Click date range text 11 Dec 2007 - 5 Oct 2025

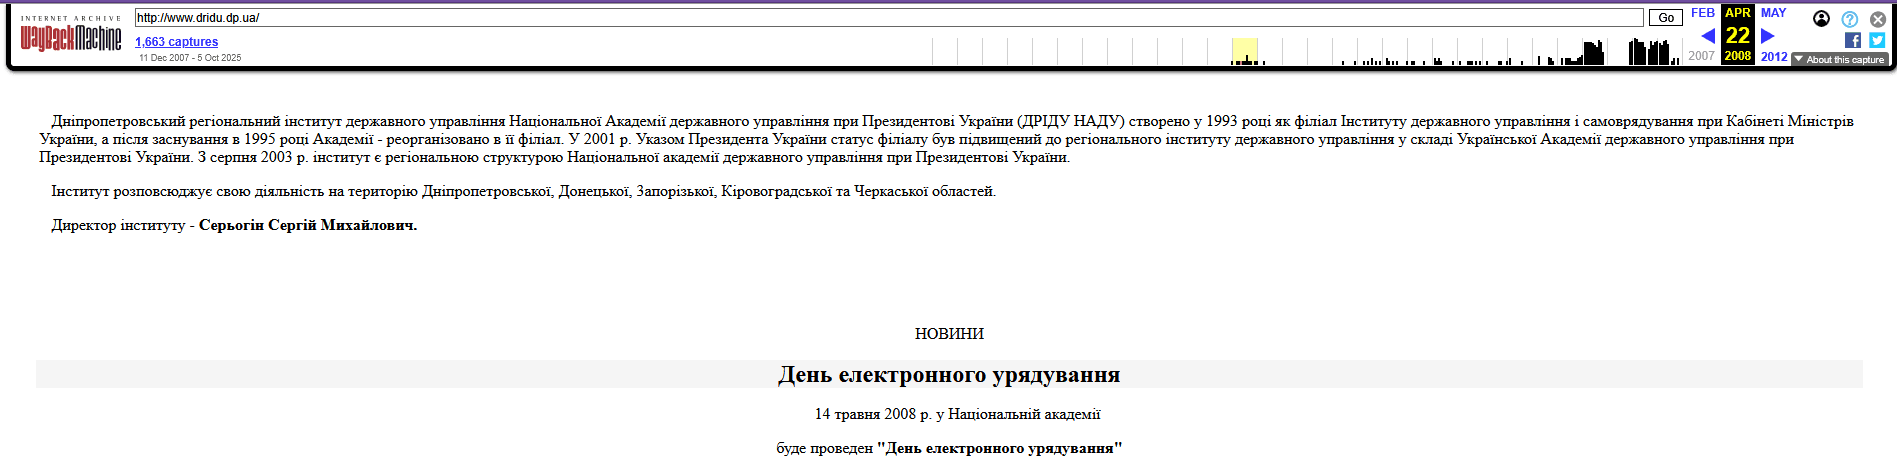[x=190, y=58]
